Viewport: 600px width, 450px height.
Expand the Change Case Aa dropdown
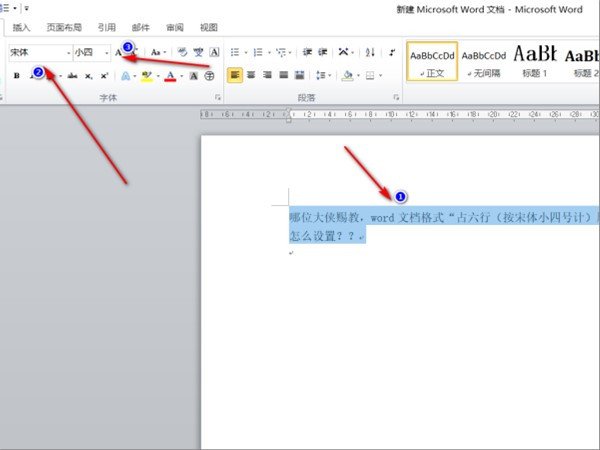click(159, 52)
